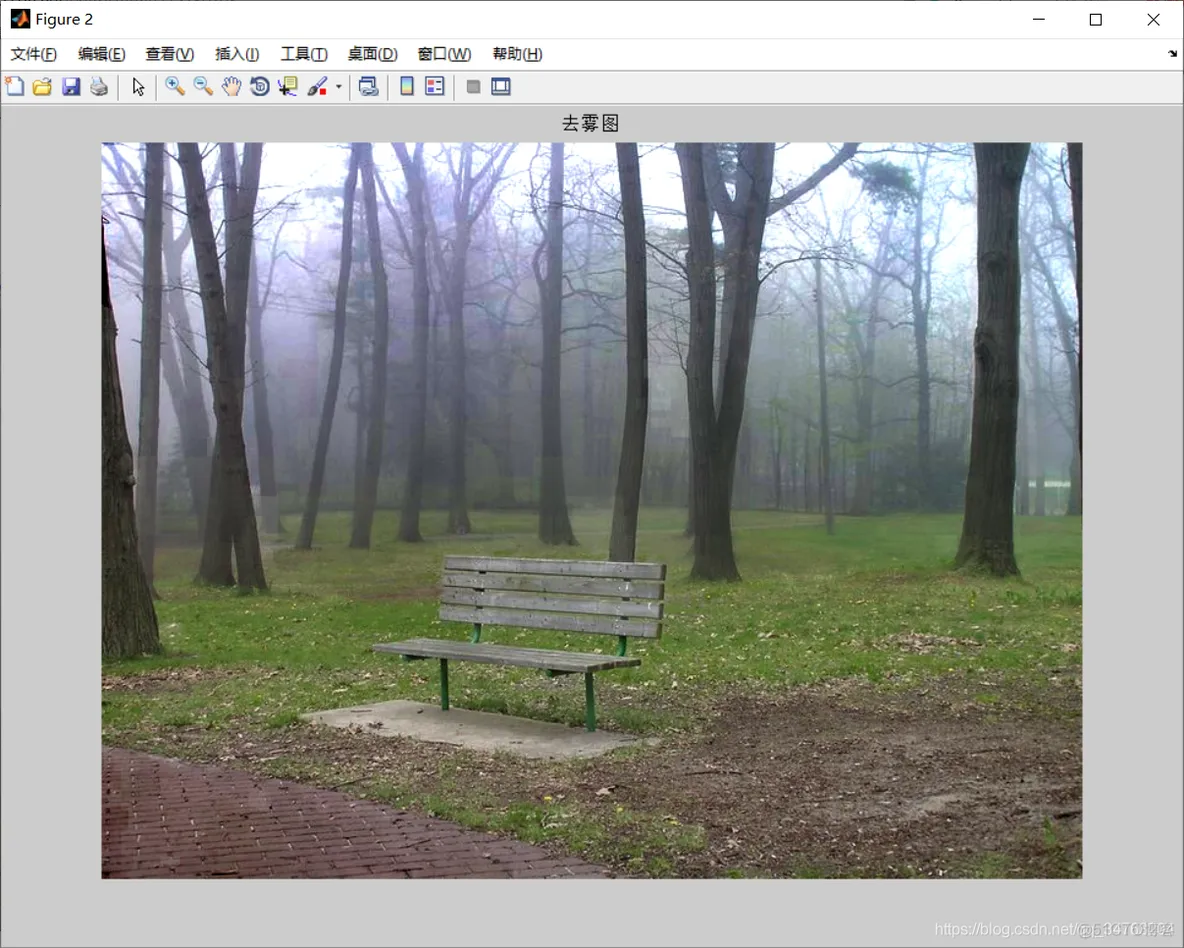1184x948 pixels.
Task: Select the Edit Plot arrow tool
Action: click(138, 86)
